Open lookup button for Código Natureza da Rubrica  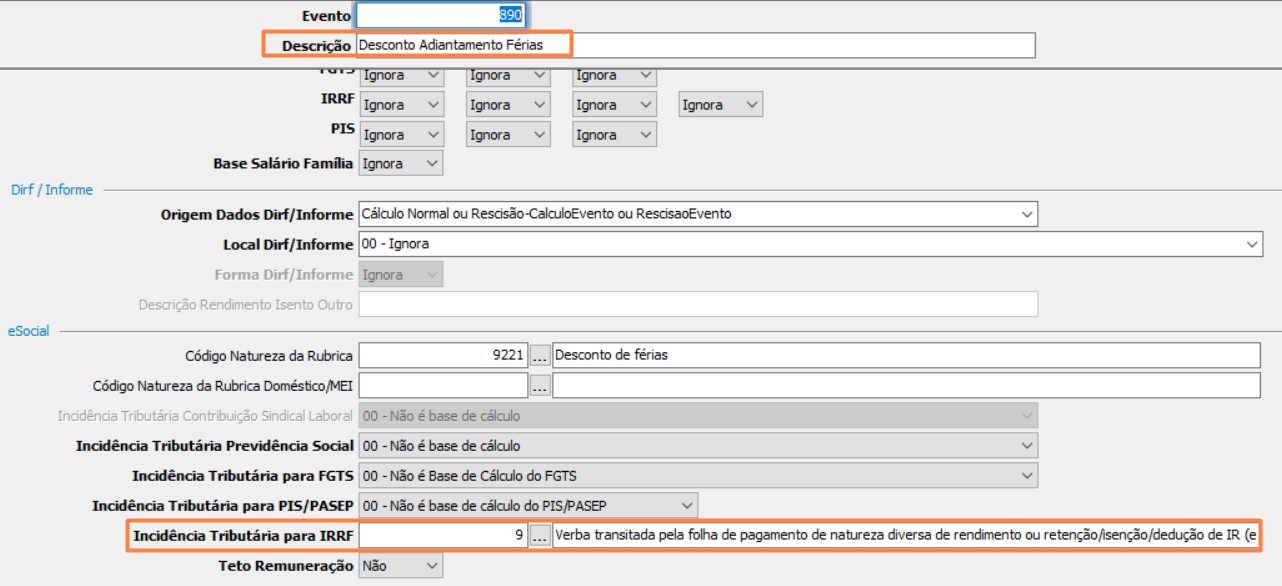[540, 355]
